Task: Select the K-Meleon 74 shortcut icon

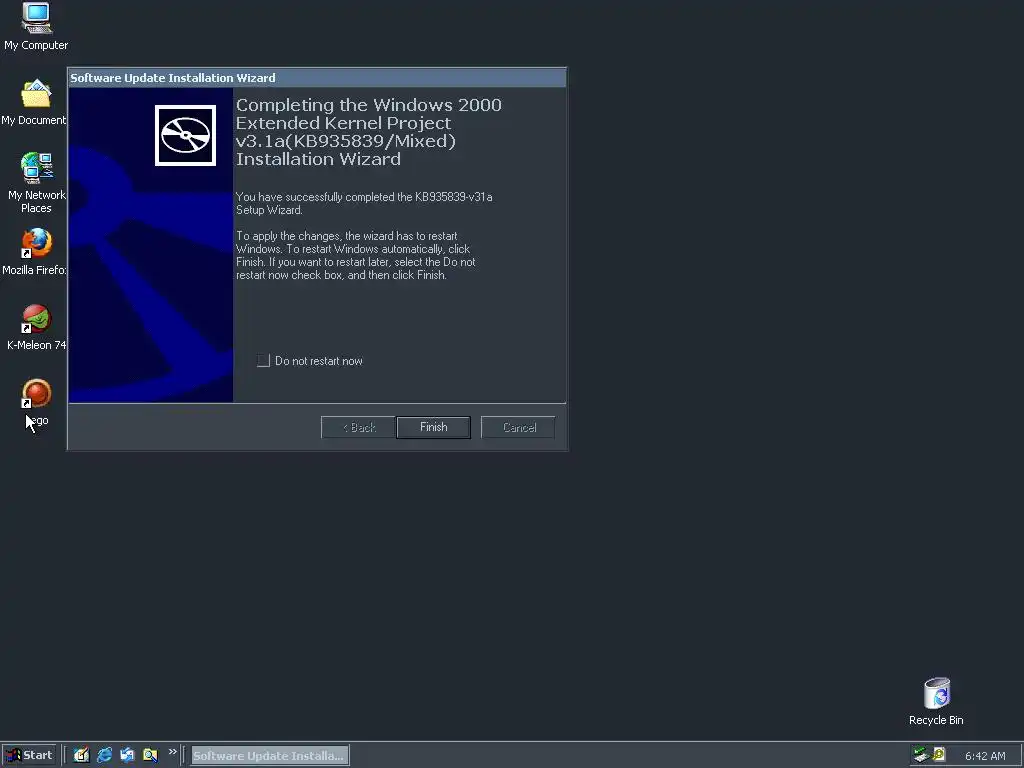Action: click(37, 319)
